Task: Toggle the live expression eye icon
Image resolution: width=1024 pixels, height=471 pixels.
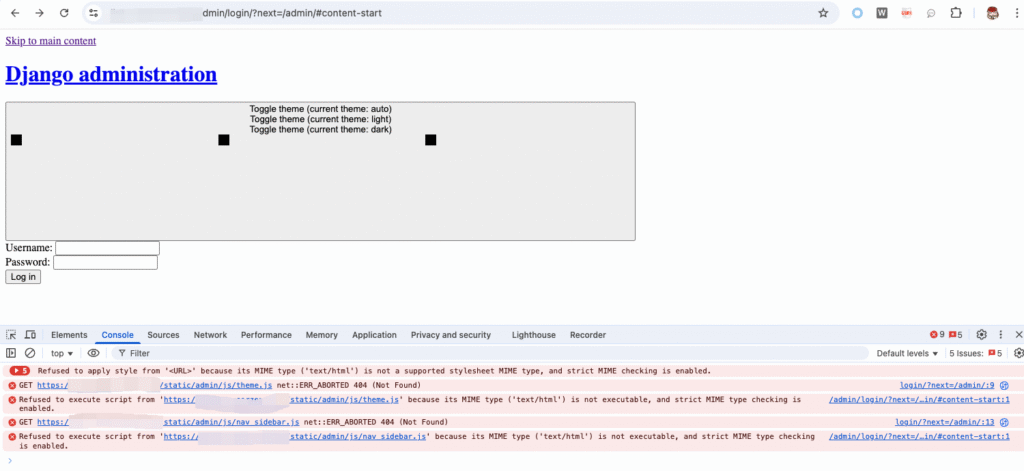Action: click(93, 353)
